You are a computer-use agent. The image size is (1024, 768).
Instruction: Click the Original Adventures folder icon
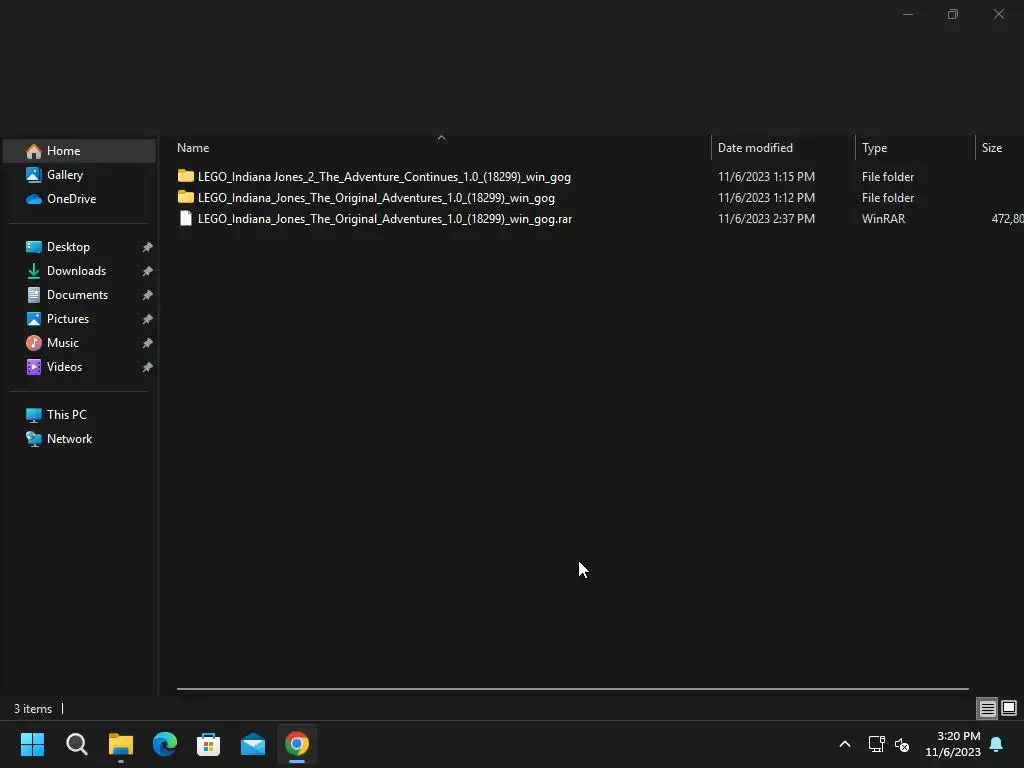[x=186, y=197]
